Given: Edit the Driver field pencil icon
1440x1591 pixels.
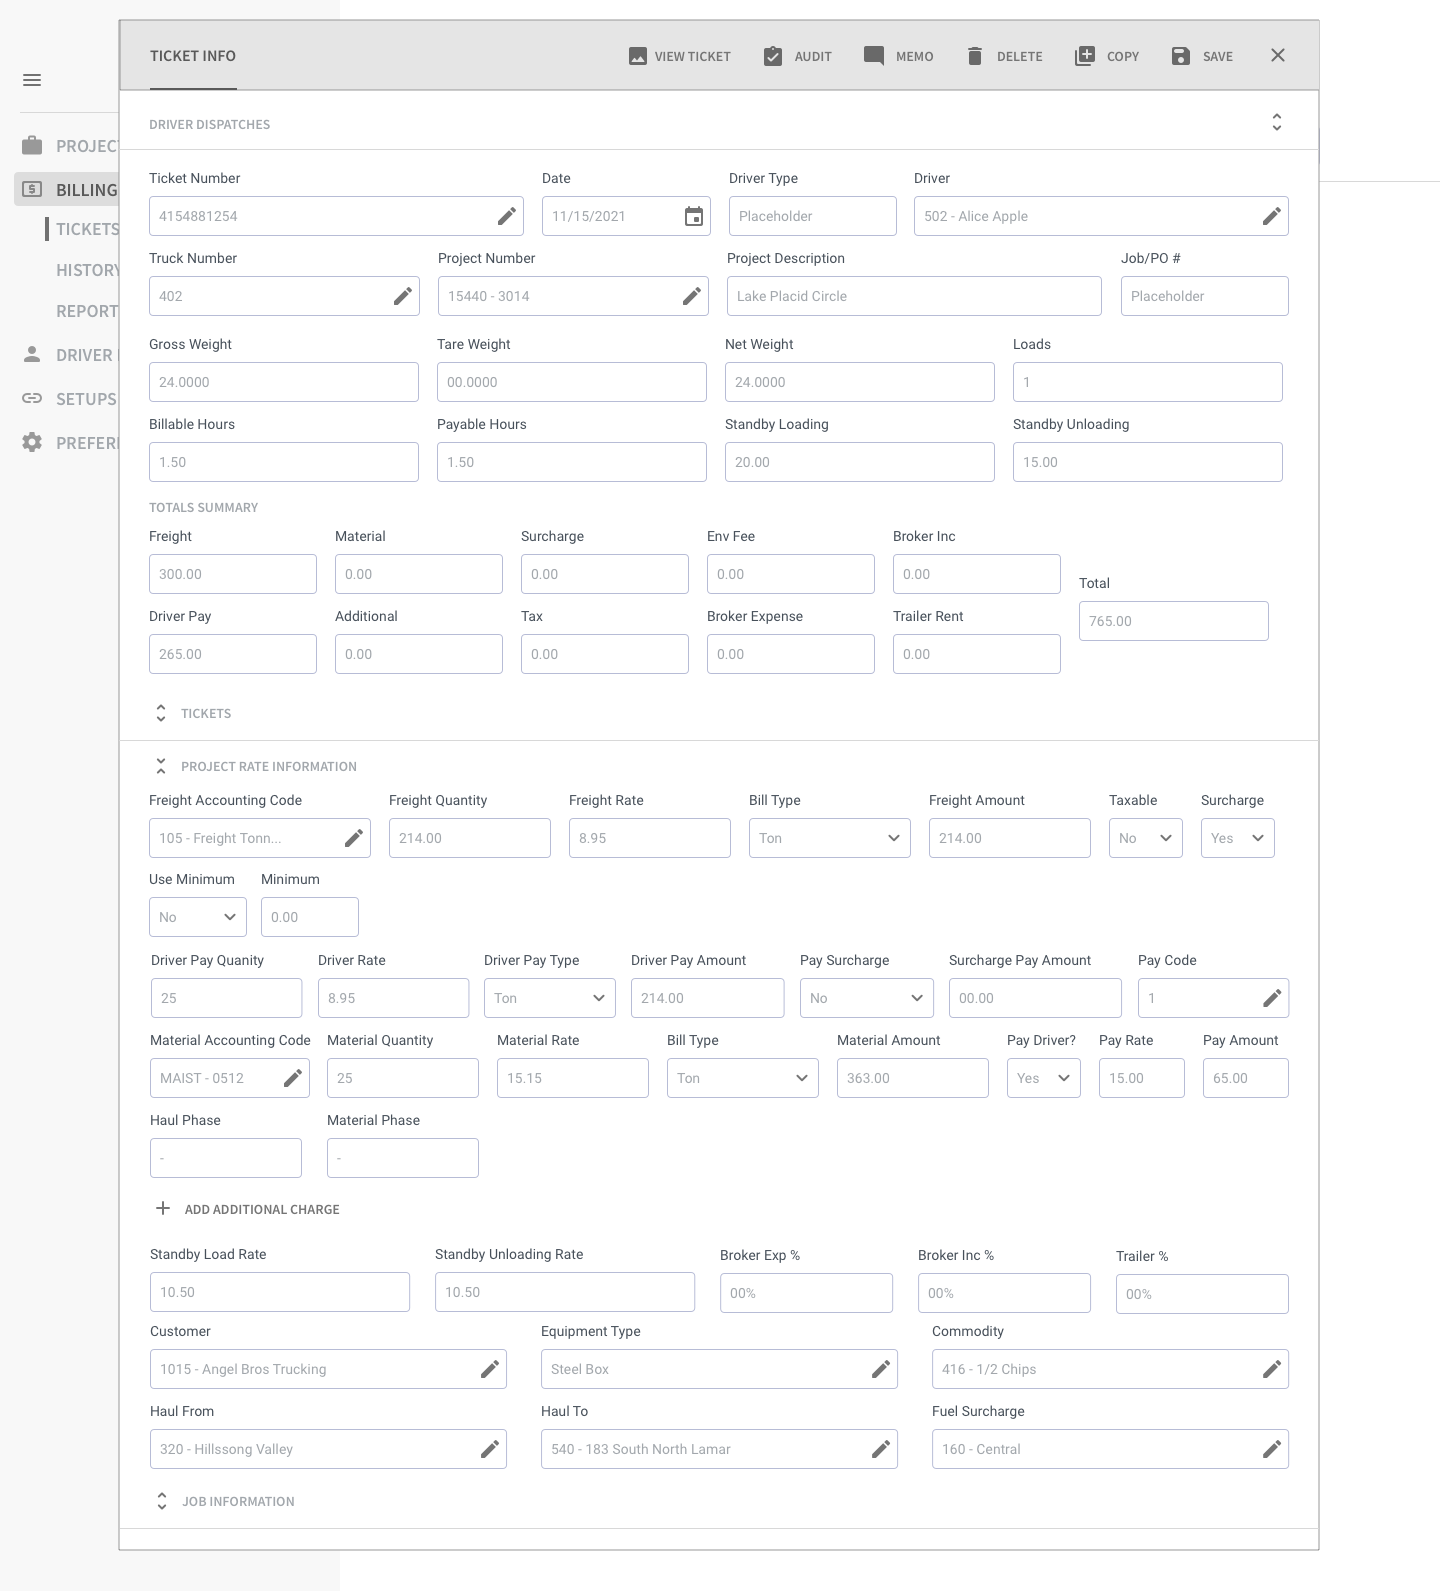Looking at the screenshot, I should [x=1272, y=216].
